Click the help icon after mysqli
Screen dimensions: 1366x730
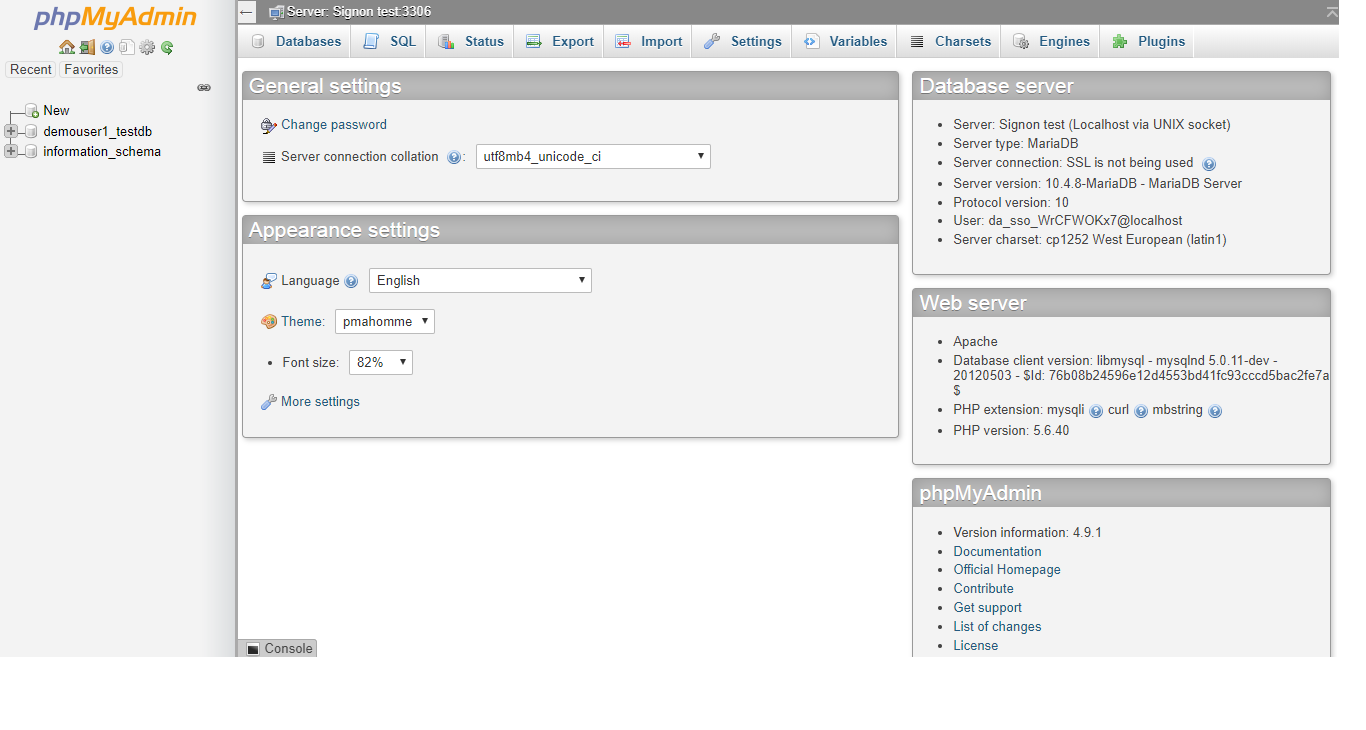pos(1096,411)
